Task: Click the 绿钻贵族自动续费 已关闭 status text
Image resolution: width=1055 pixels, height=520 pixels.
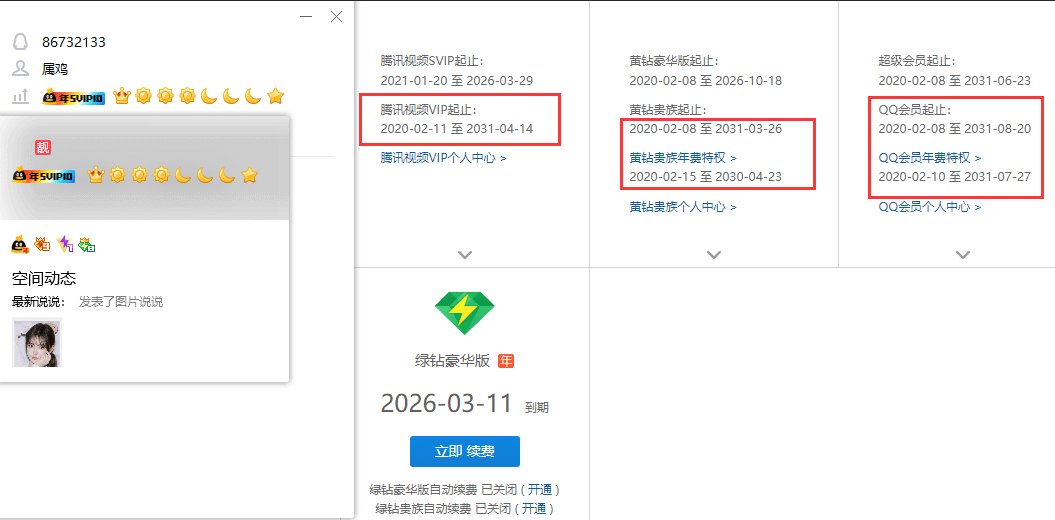Action: [x=443, y=508]
